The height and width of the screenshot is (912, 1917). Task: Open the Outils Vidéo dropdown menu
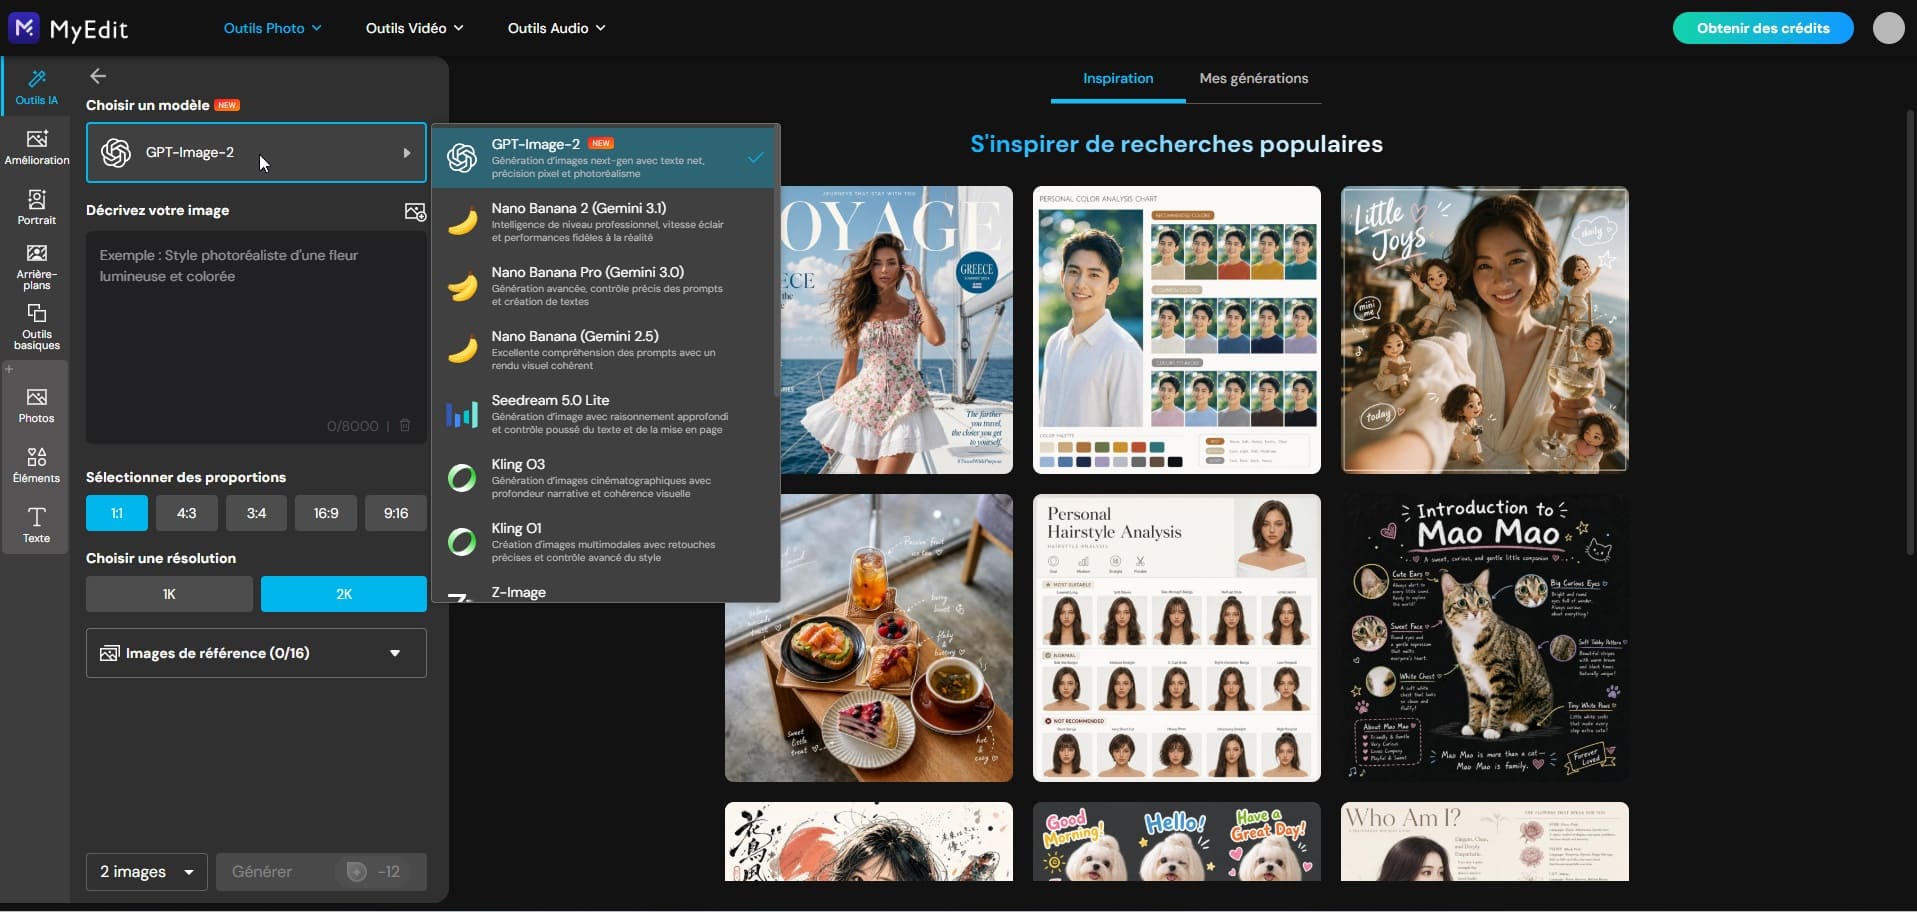(414, 28)
